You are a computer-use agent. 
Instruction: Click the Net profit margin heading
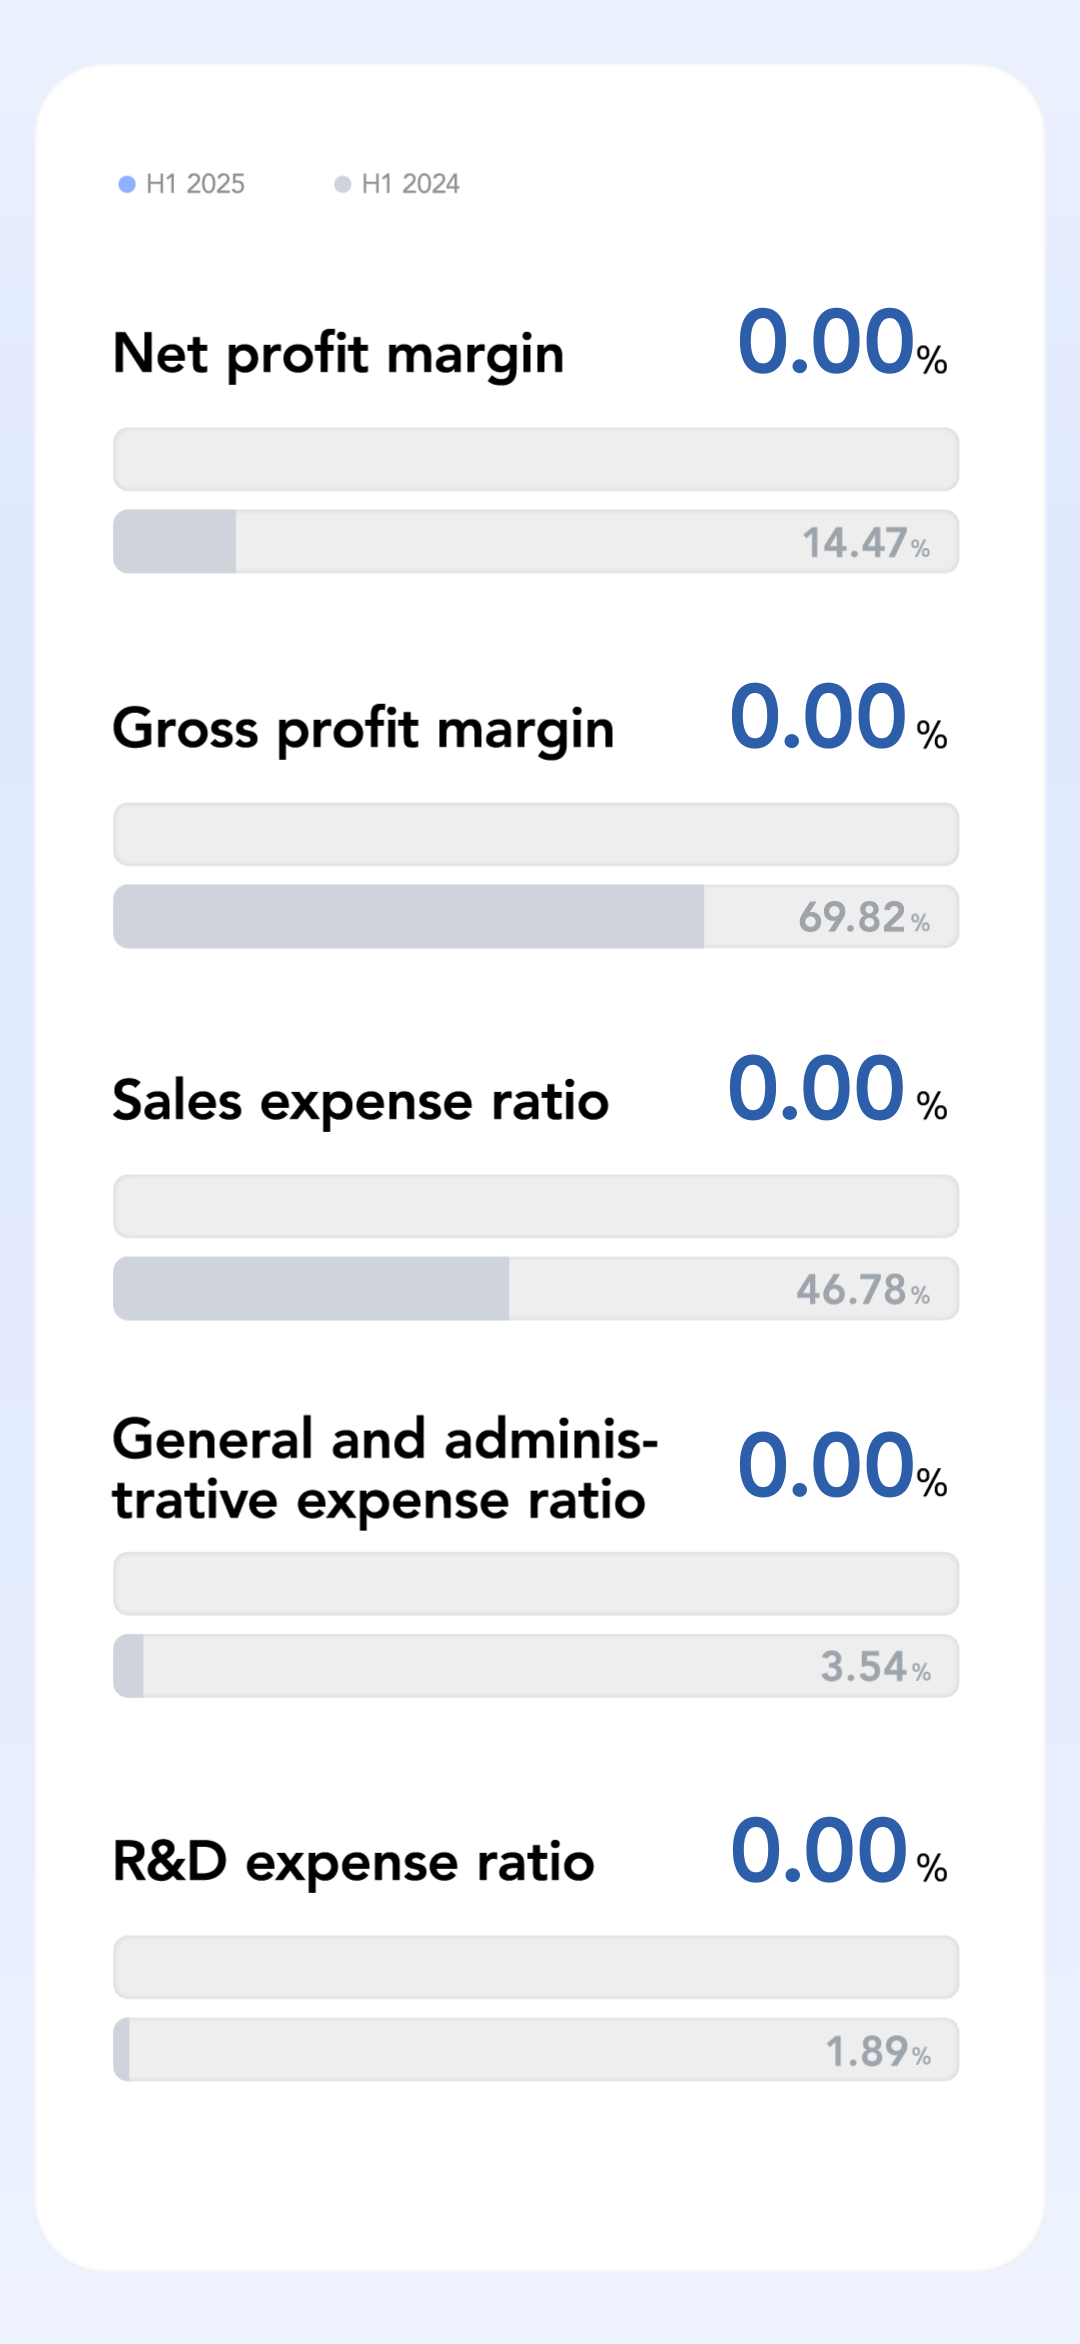pyautogui.click(x=338, y=355)
